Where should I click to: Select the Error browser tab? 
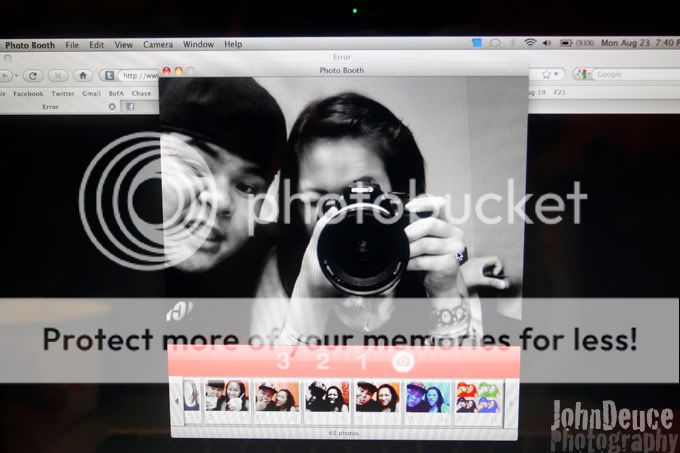click(51, 107)
